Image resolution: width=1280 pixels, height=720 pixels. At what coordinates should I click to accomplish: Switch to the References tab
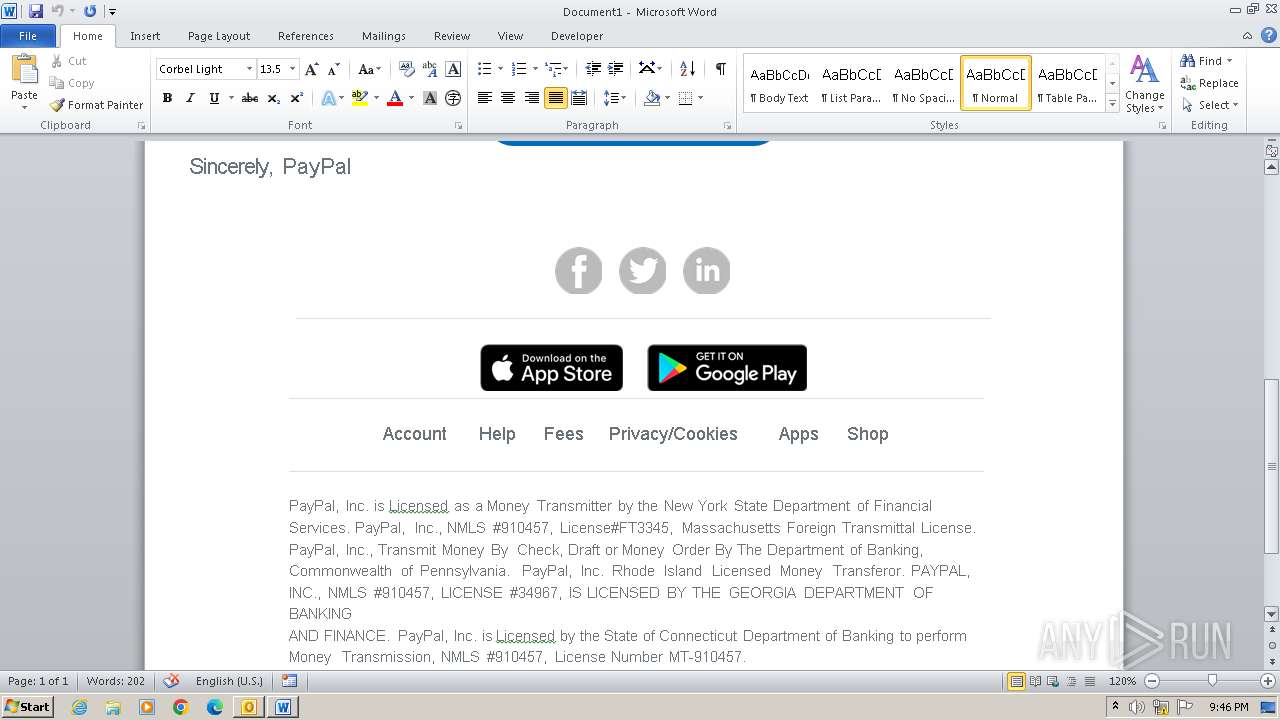click(306, 36)
